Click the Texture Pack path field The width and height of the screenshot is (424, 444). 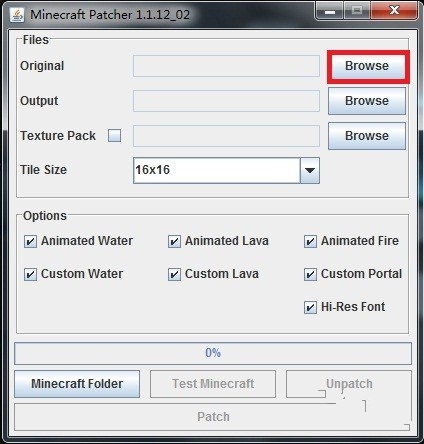coord(226,136)
